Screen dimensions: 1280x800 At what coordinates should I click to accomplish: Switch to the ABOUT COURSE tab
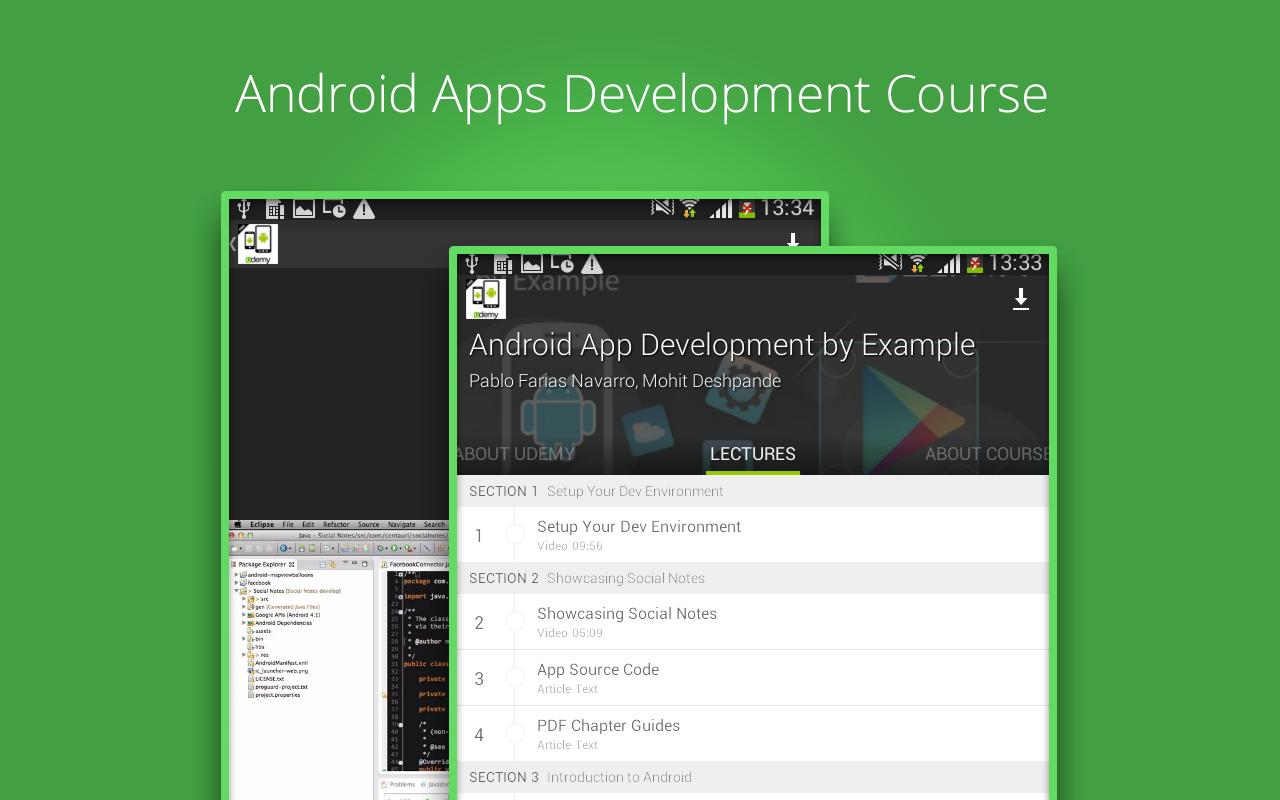(x=985, y=454)
